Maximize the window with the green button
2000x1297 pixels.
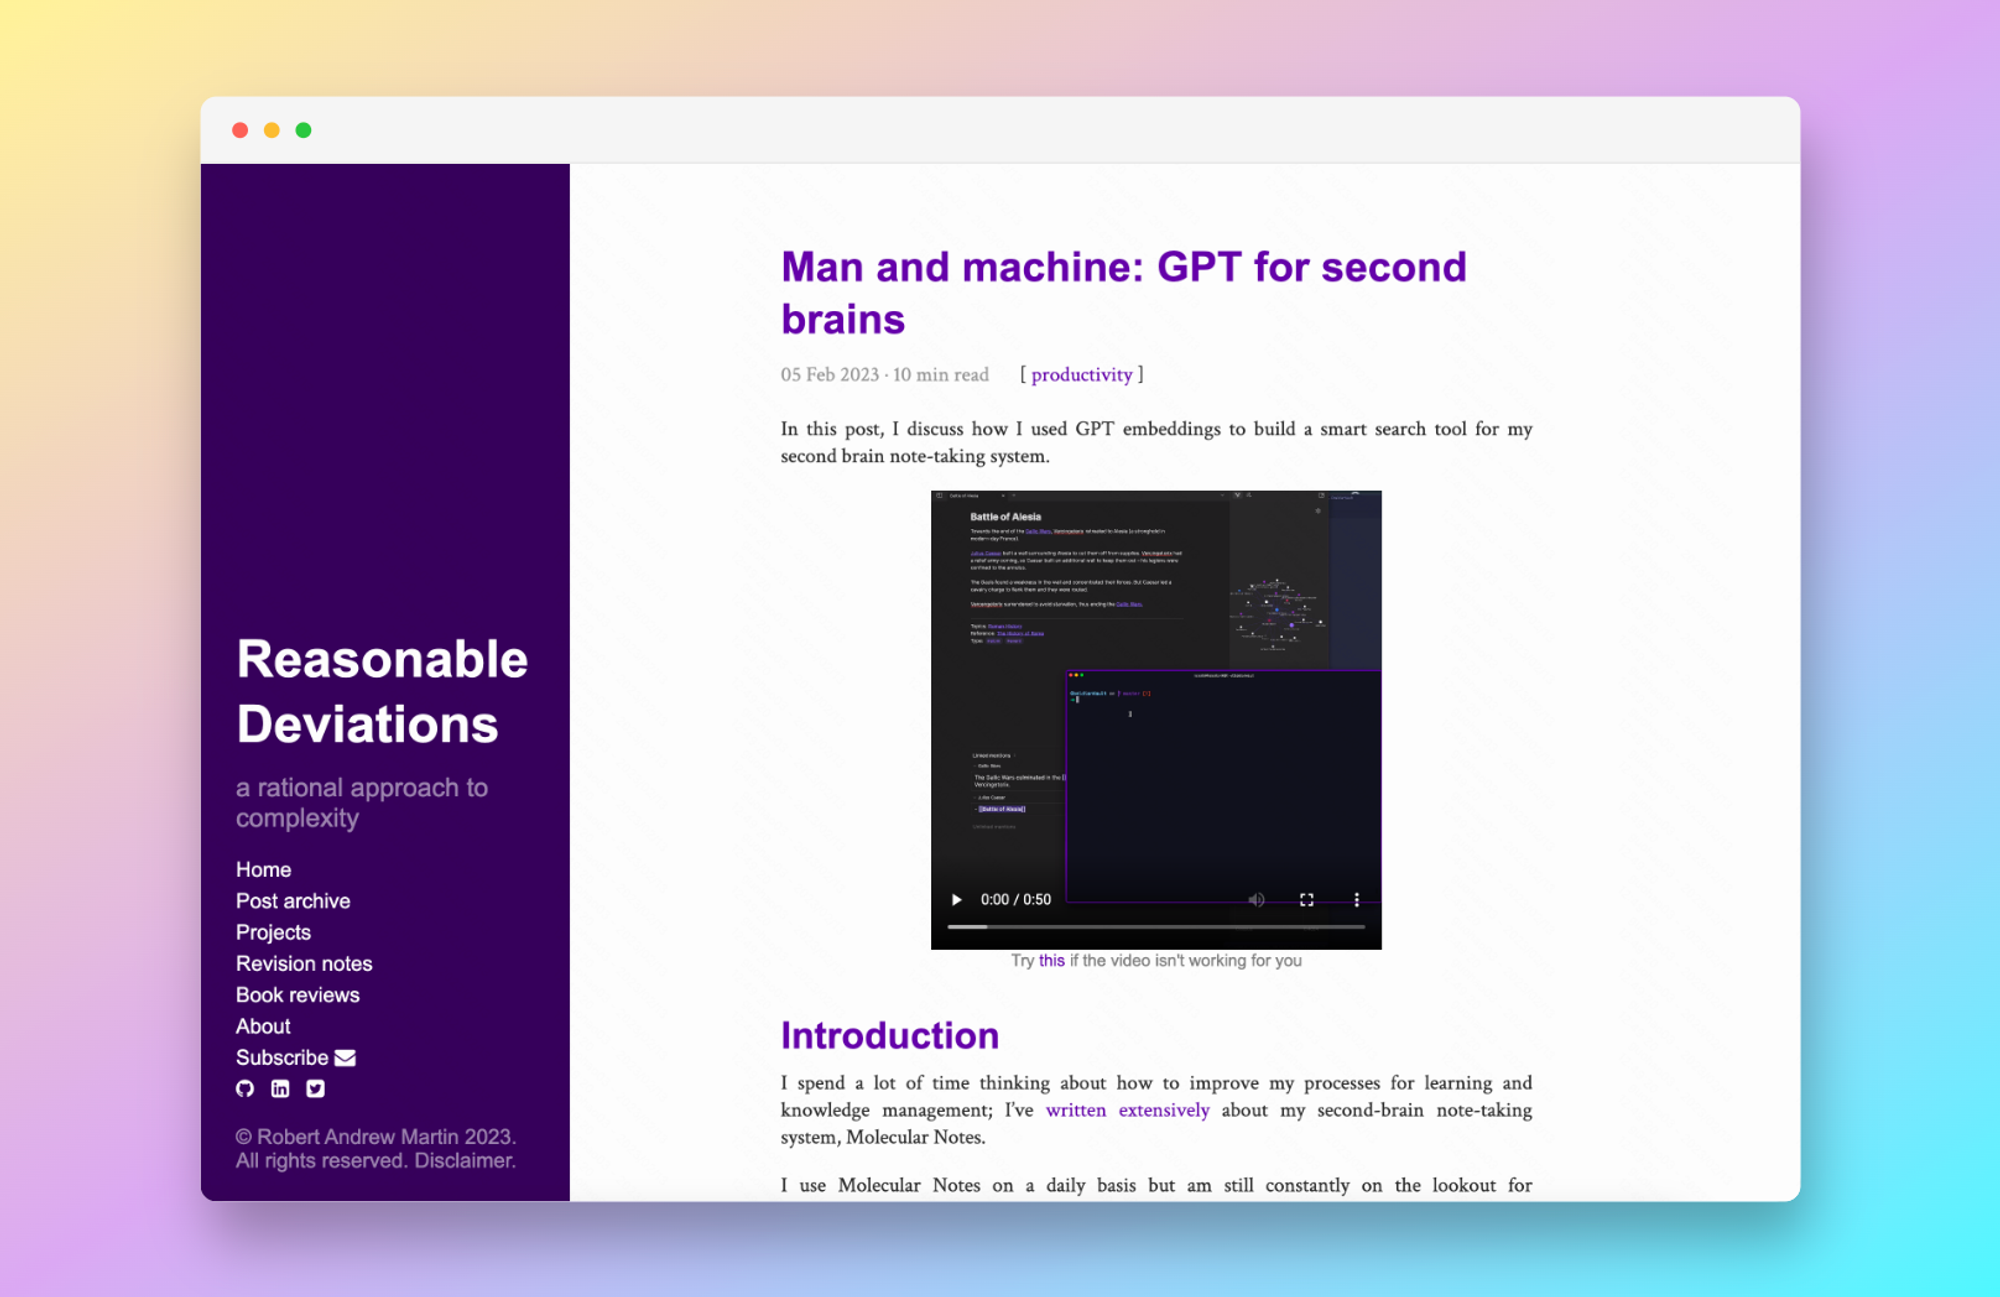304,130
